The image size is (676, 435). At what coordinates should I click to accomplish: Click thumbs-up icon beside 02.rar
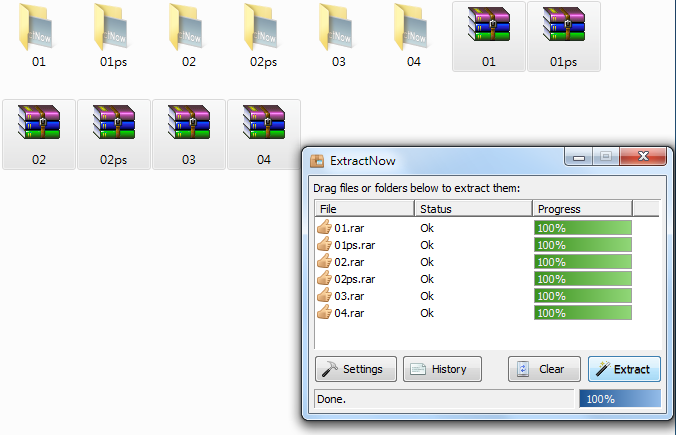324,261
